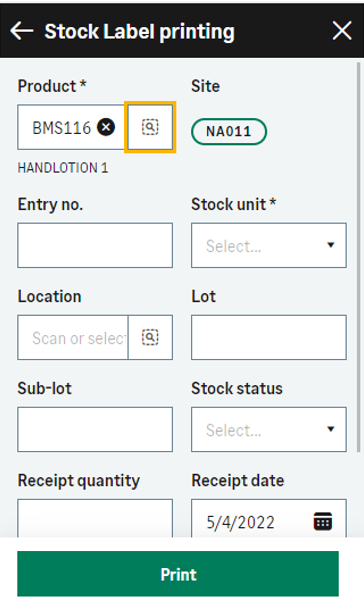
Task: Focus the Entry no. input field
Action: click(x=95, y=245)
